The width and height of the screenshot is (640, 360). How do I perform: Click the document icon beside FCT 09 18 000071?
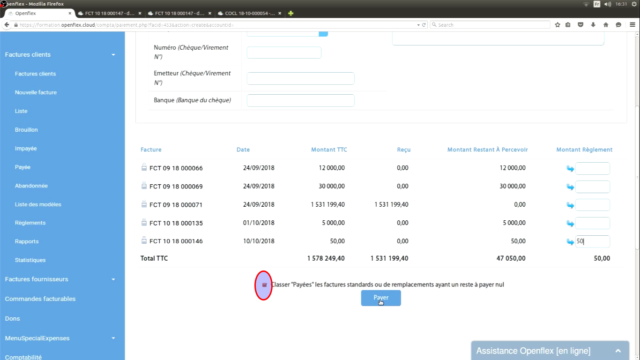click(x=144, y=204)
